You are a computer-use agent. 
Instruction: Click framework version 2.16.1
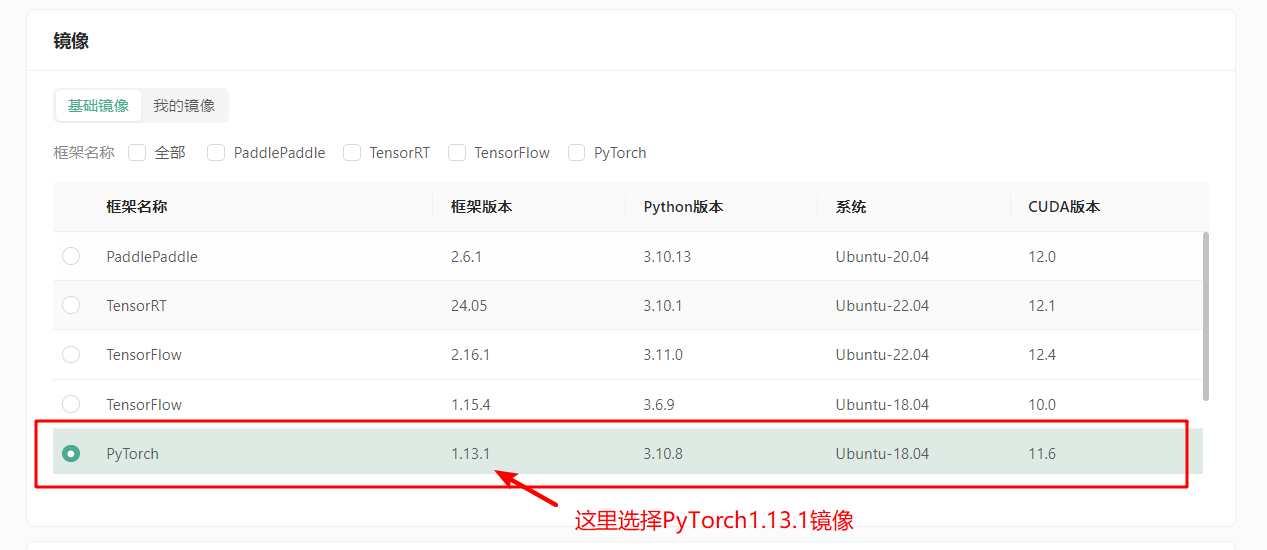point(471,355)
